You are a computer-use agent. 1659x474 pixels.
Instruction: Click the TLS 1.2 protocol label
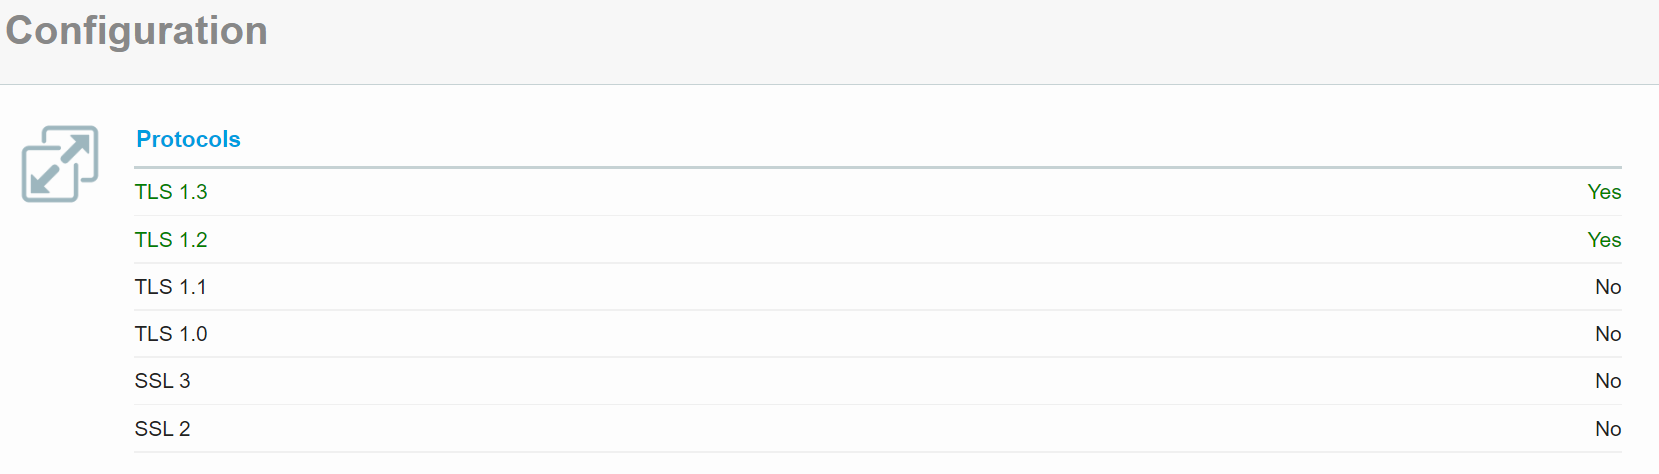(171, 240)
